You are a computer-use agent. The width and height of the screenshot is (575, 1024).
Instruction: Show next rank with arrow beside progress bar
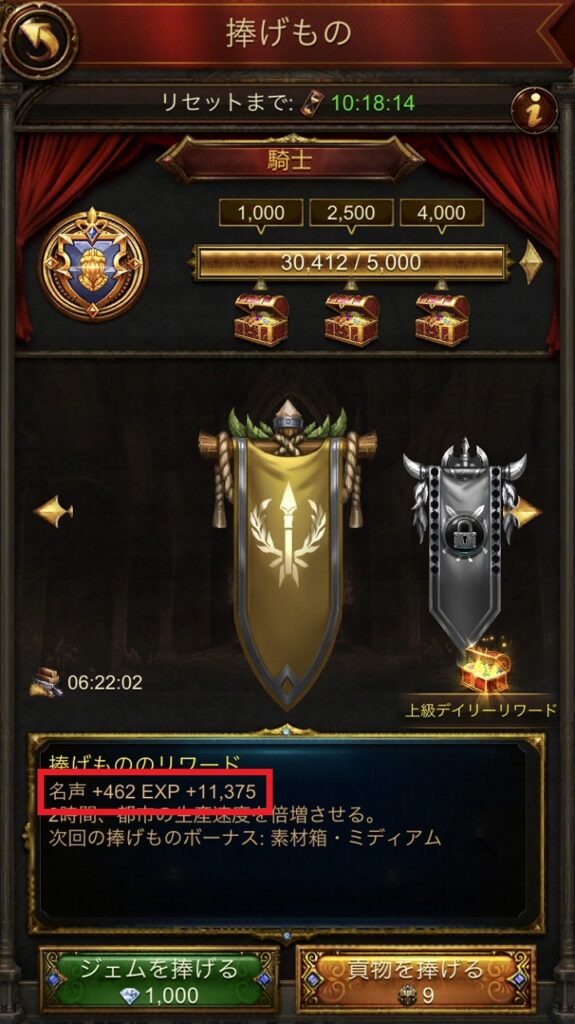click(531, 262)
